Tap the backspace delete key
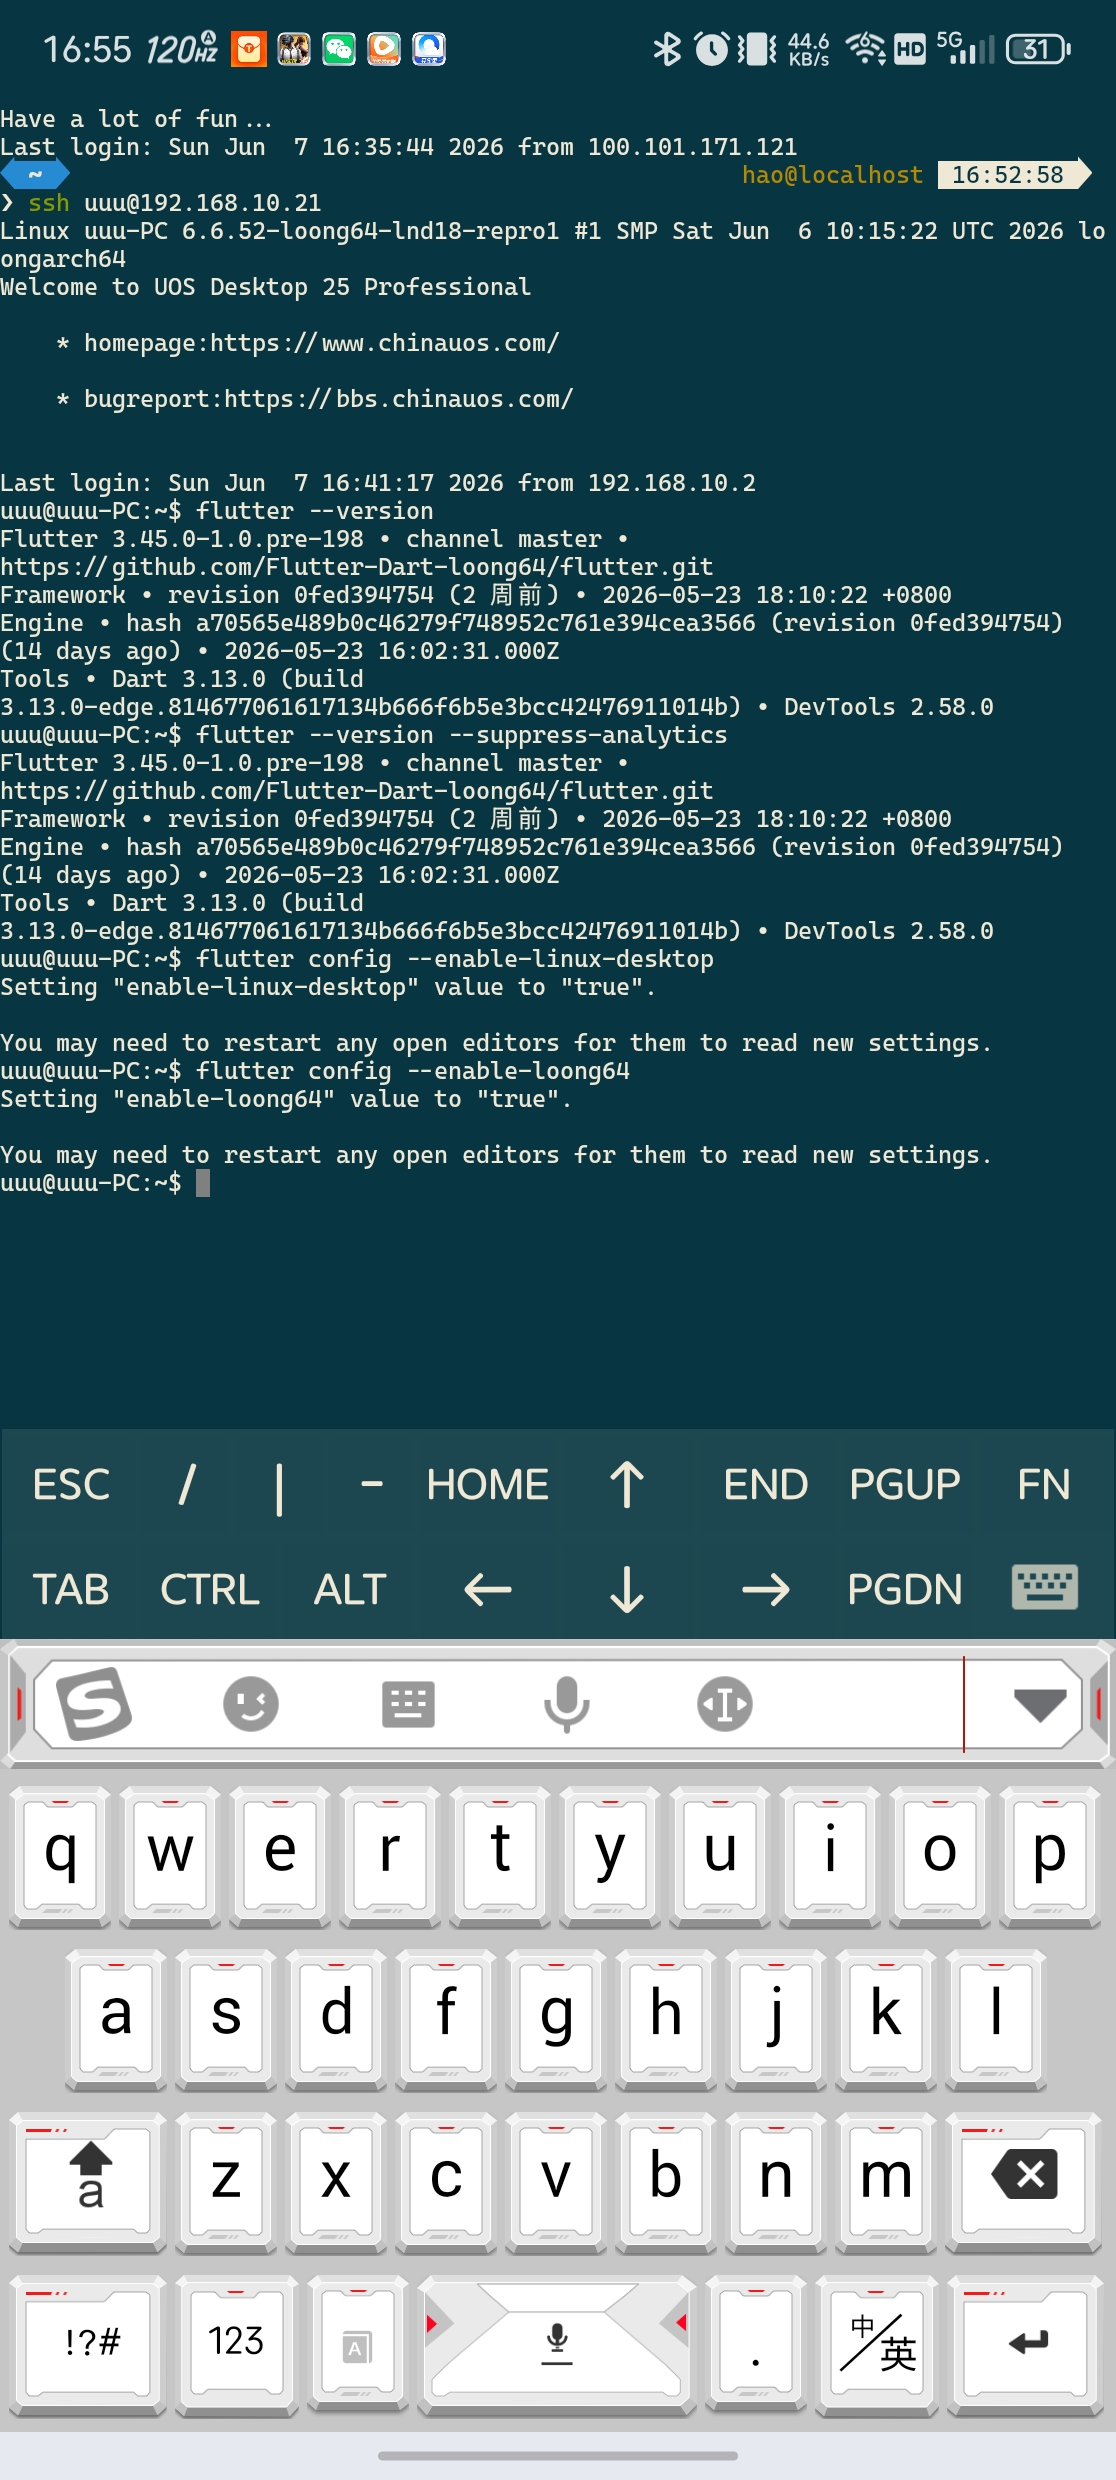This screenshot has height=2480, width=1116. pyautogui.click(x=1024, y=2183)
